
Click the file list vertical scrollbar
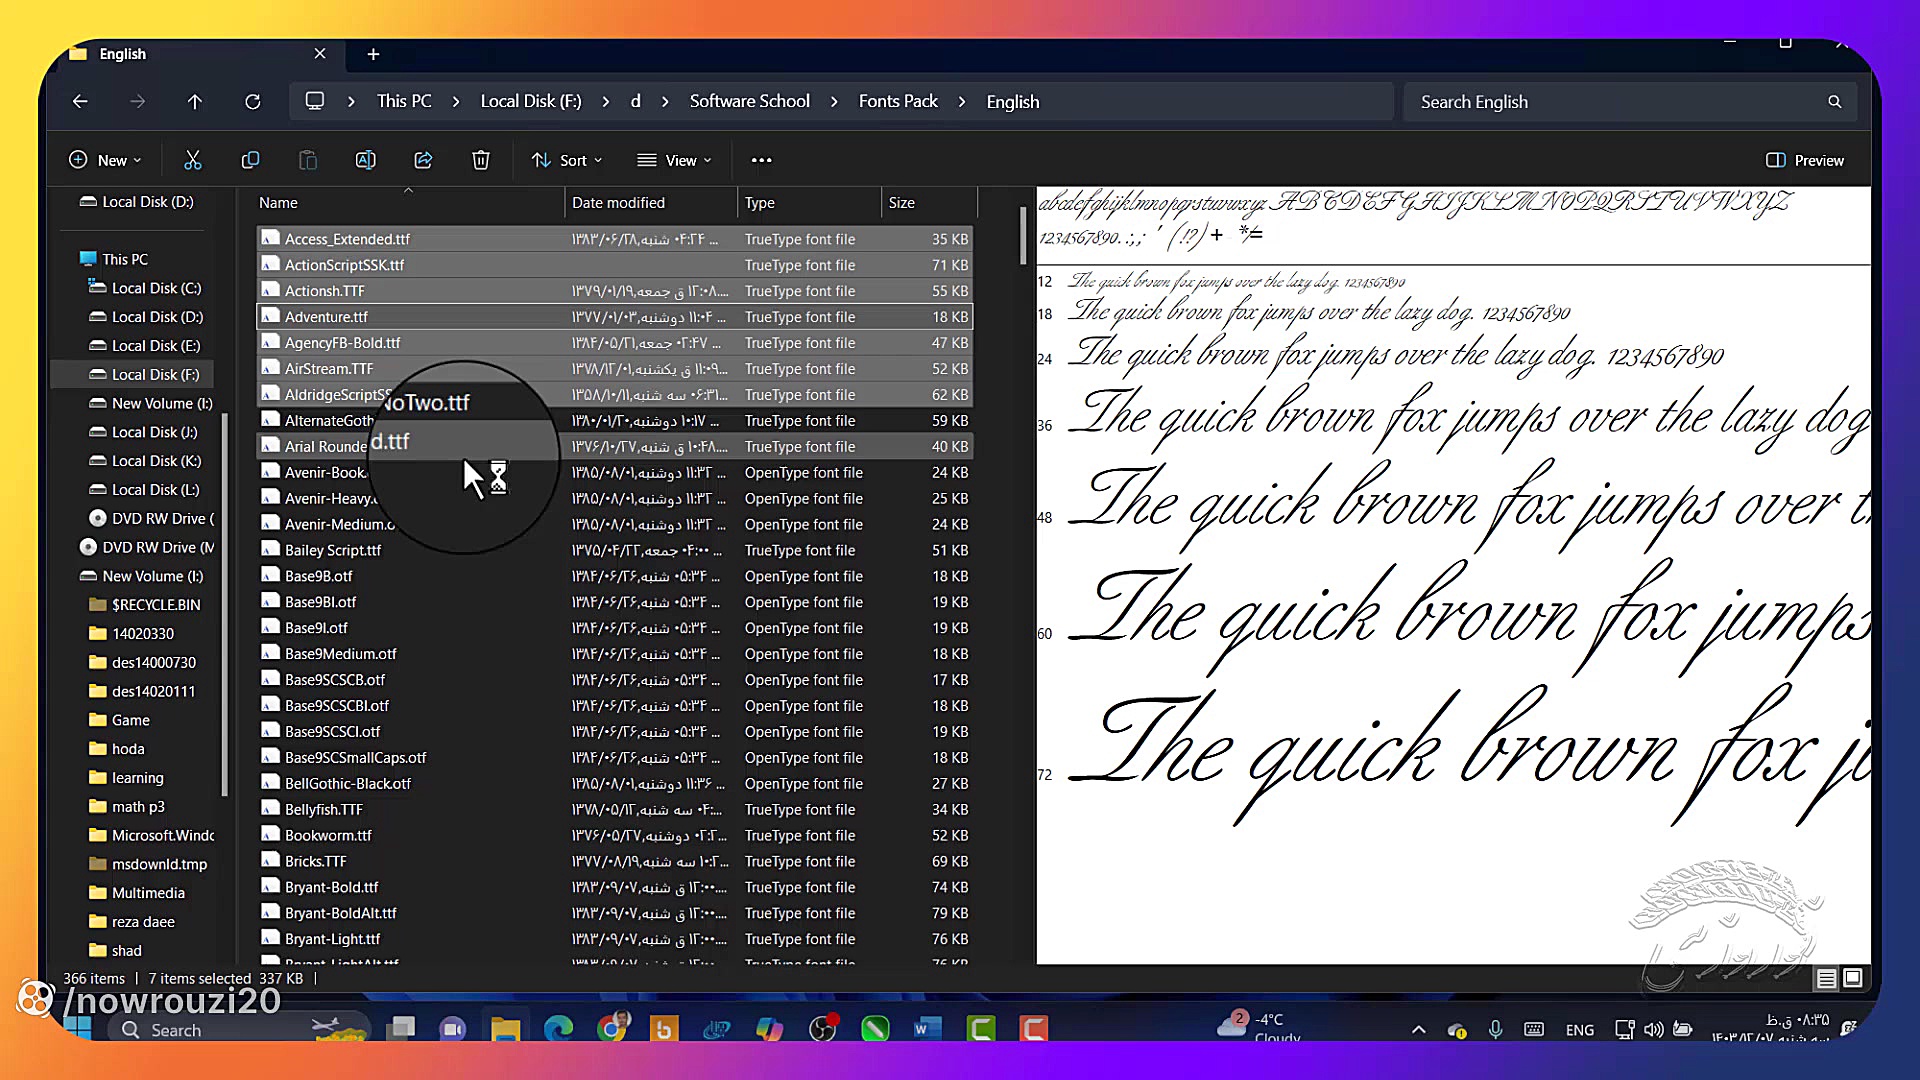[1023, 236]
